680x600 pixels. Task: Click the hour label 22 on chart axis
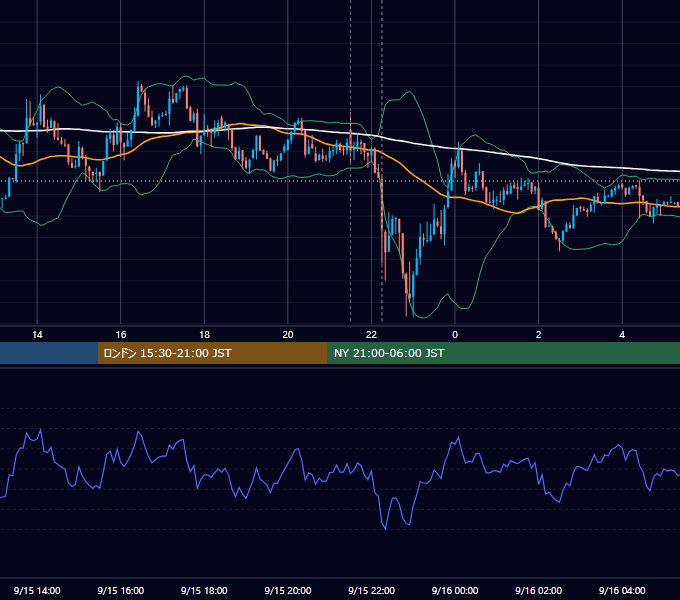pyautogui.click(x=371, y=335)
